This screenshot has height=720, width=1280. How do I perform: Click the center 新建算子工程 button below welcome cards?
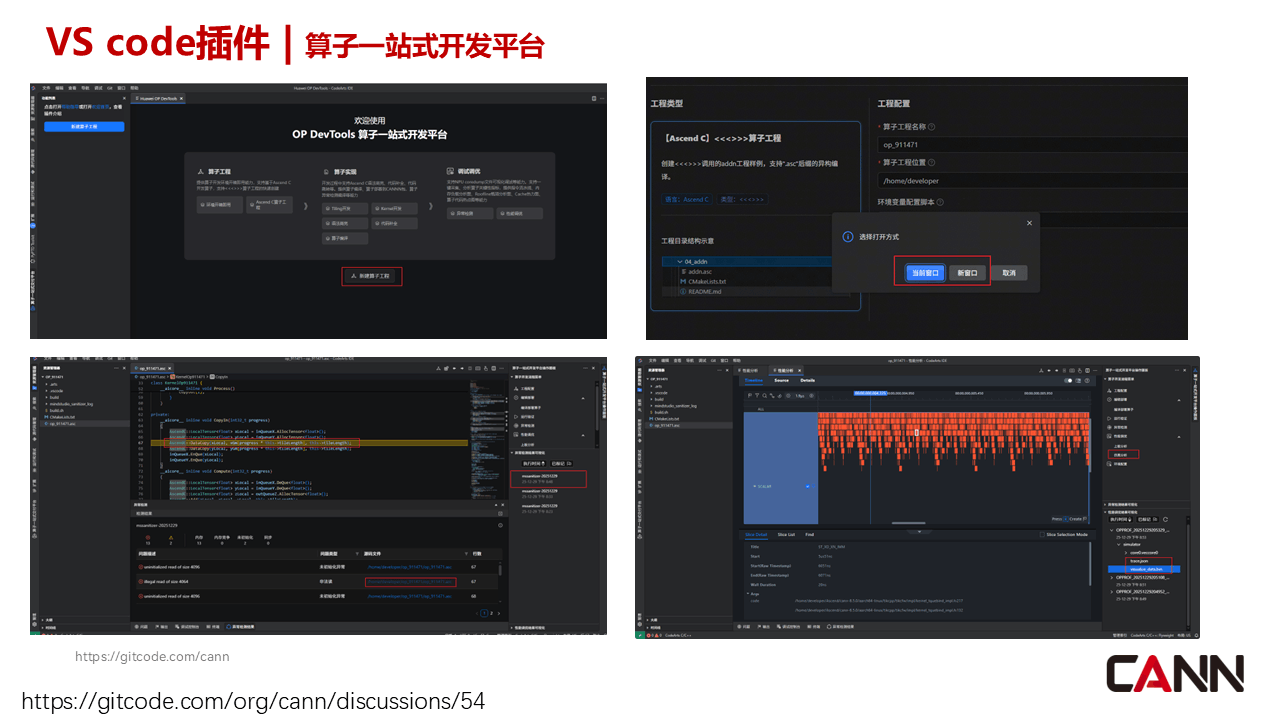click(371, 276)
